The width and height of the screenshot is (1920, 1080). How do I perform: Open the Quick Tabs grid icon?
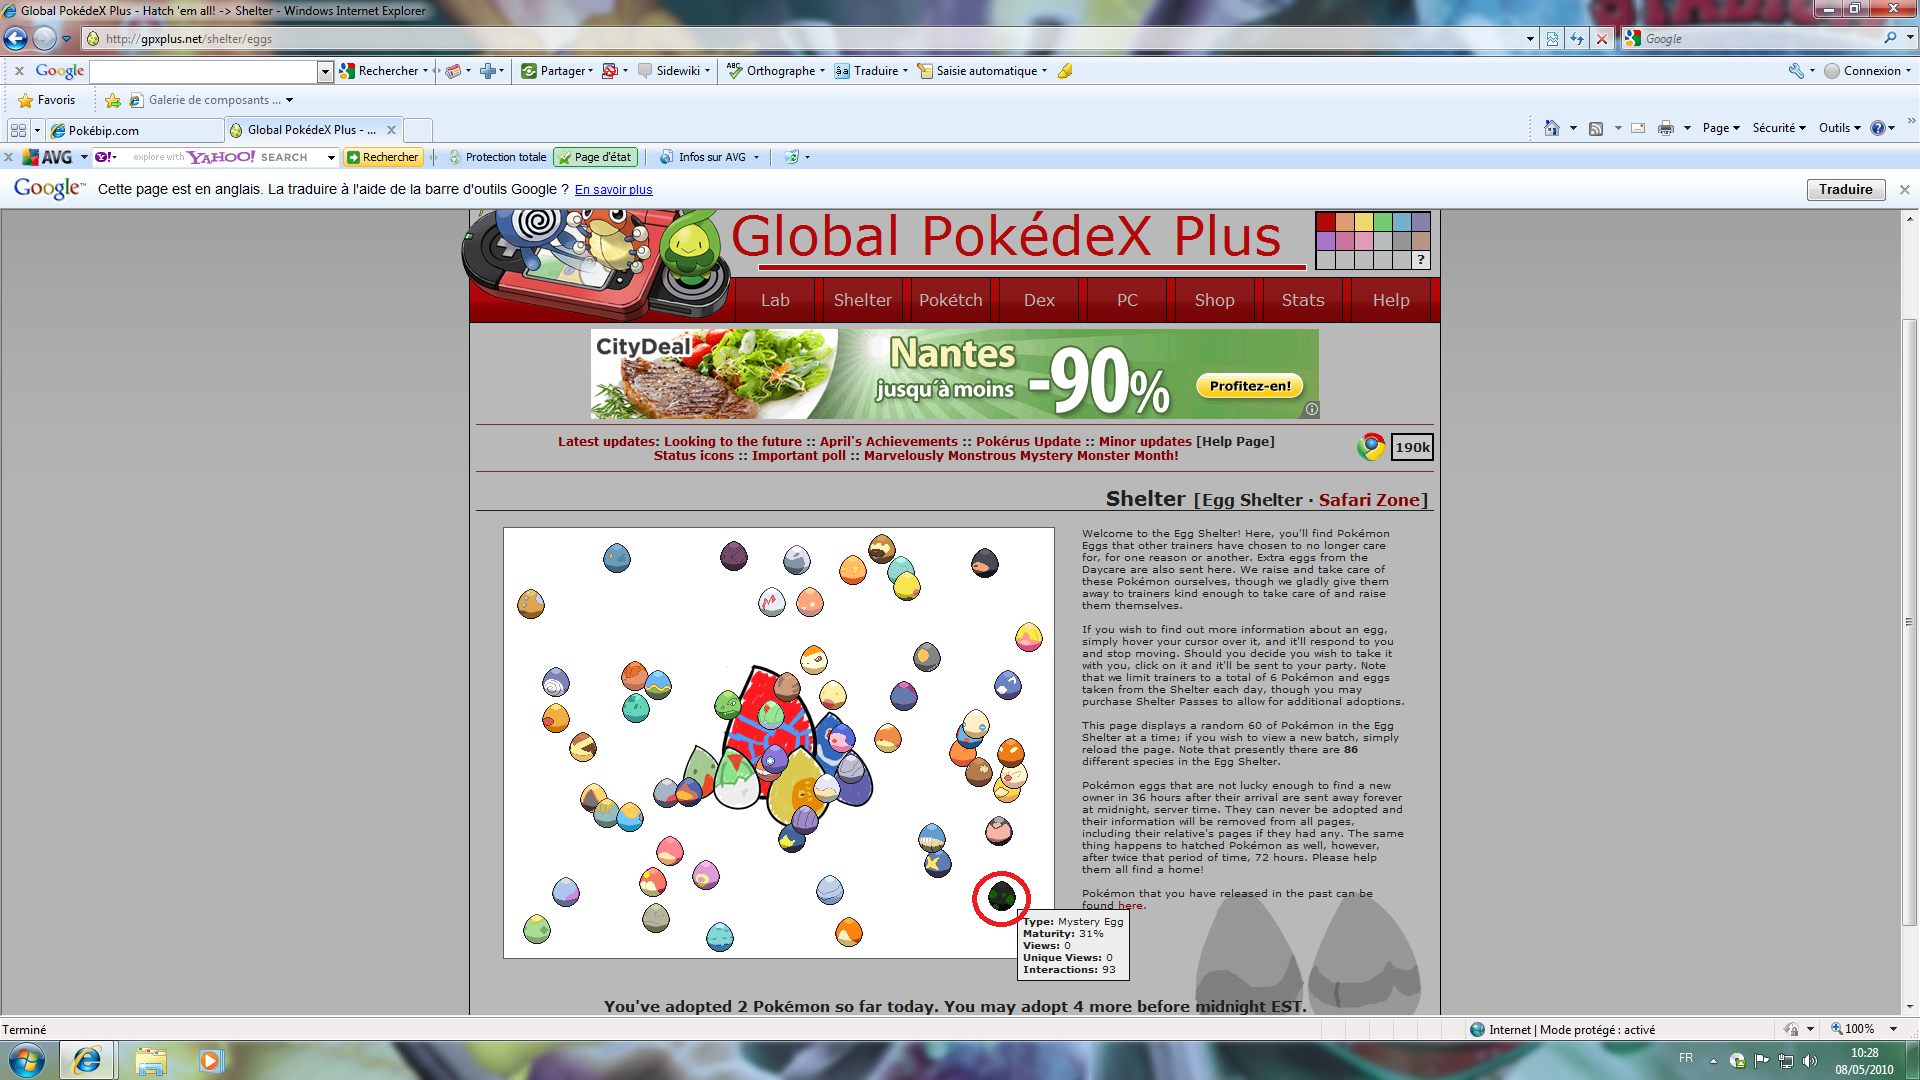click(x=18, y=131)
